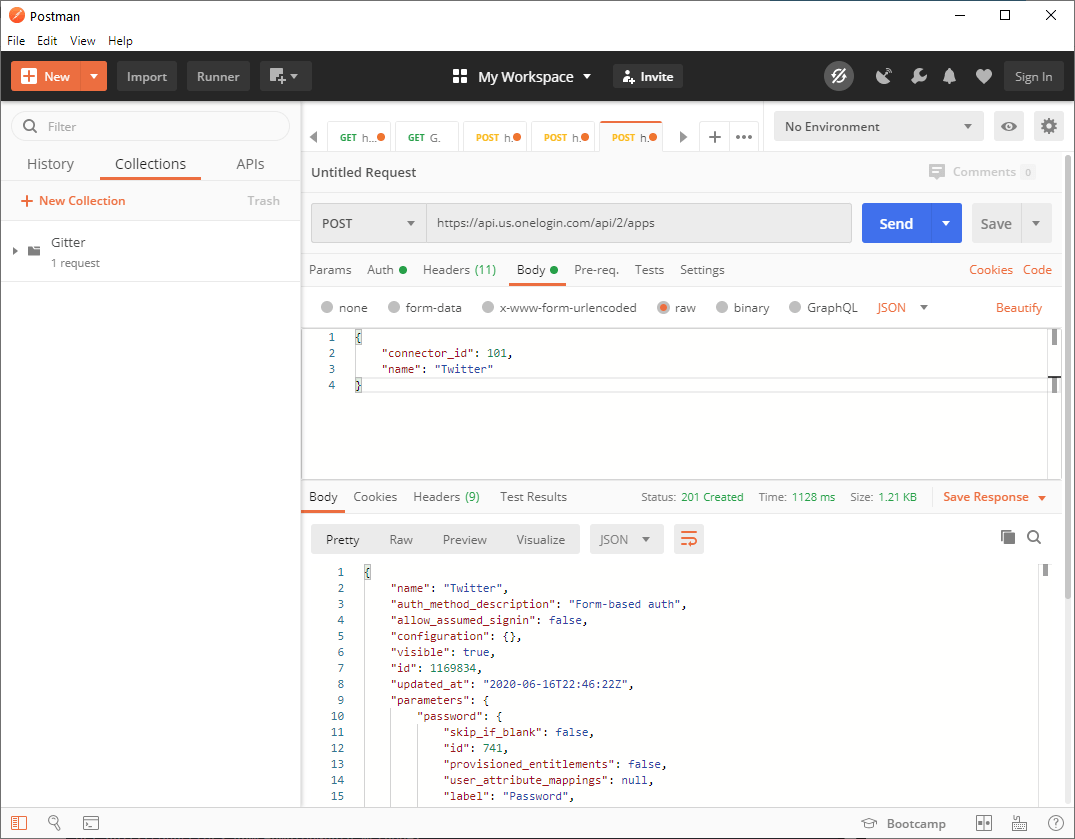
Task: Toggle the sidebar visibility in status bar
Action: click(20, 822)
